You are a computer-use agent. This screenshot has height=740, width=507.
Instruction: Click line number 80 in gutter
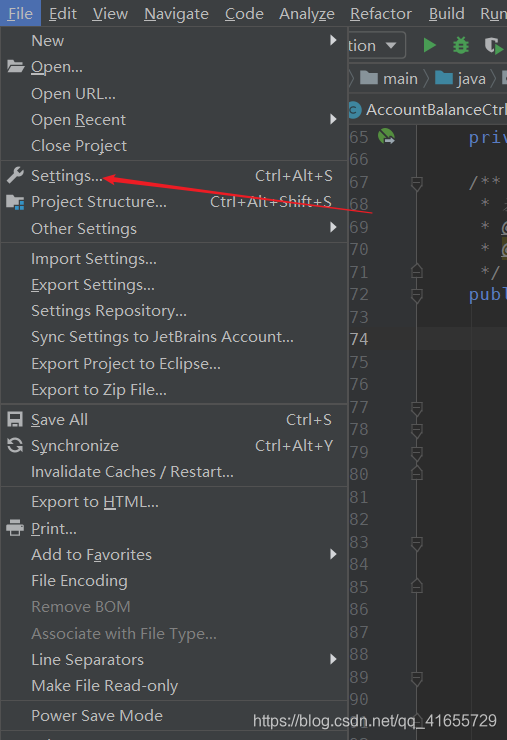coord(359,474)
